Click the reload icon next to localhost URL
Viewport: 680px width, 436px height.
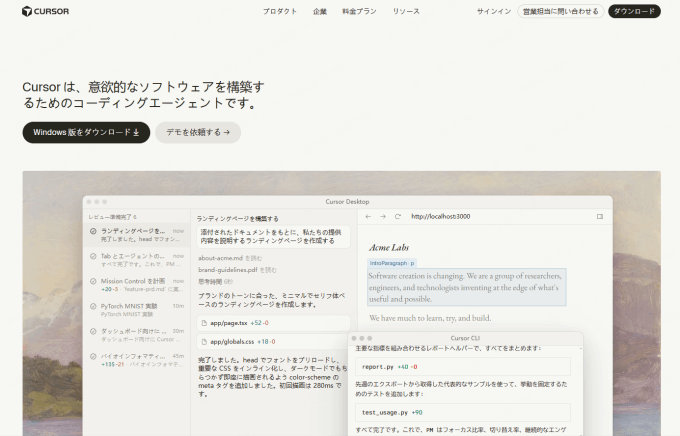(x=398, y=216)
